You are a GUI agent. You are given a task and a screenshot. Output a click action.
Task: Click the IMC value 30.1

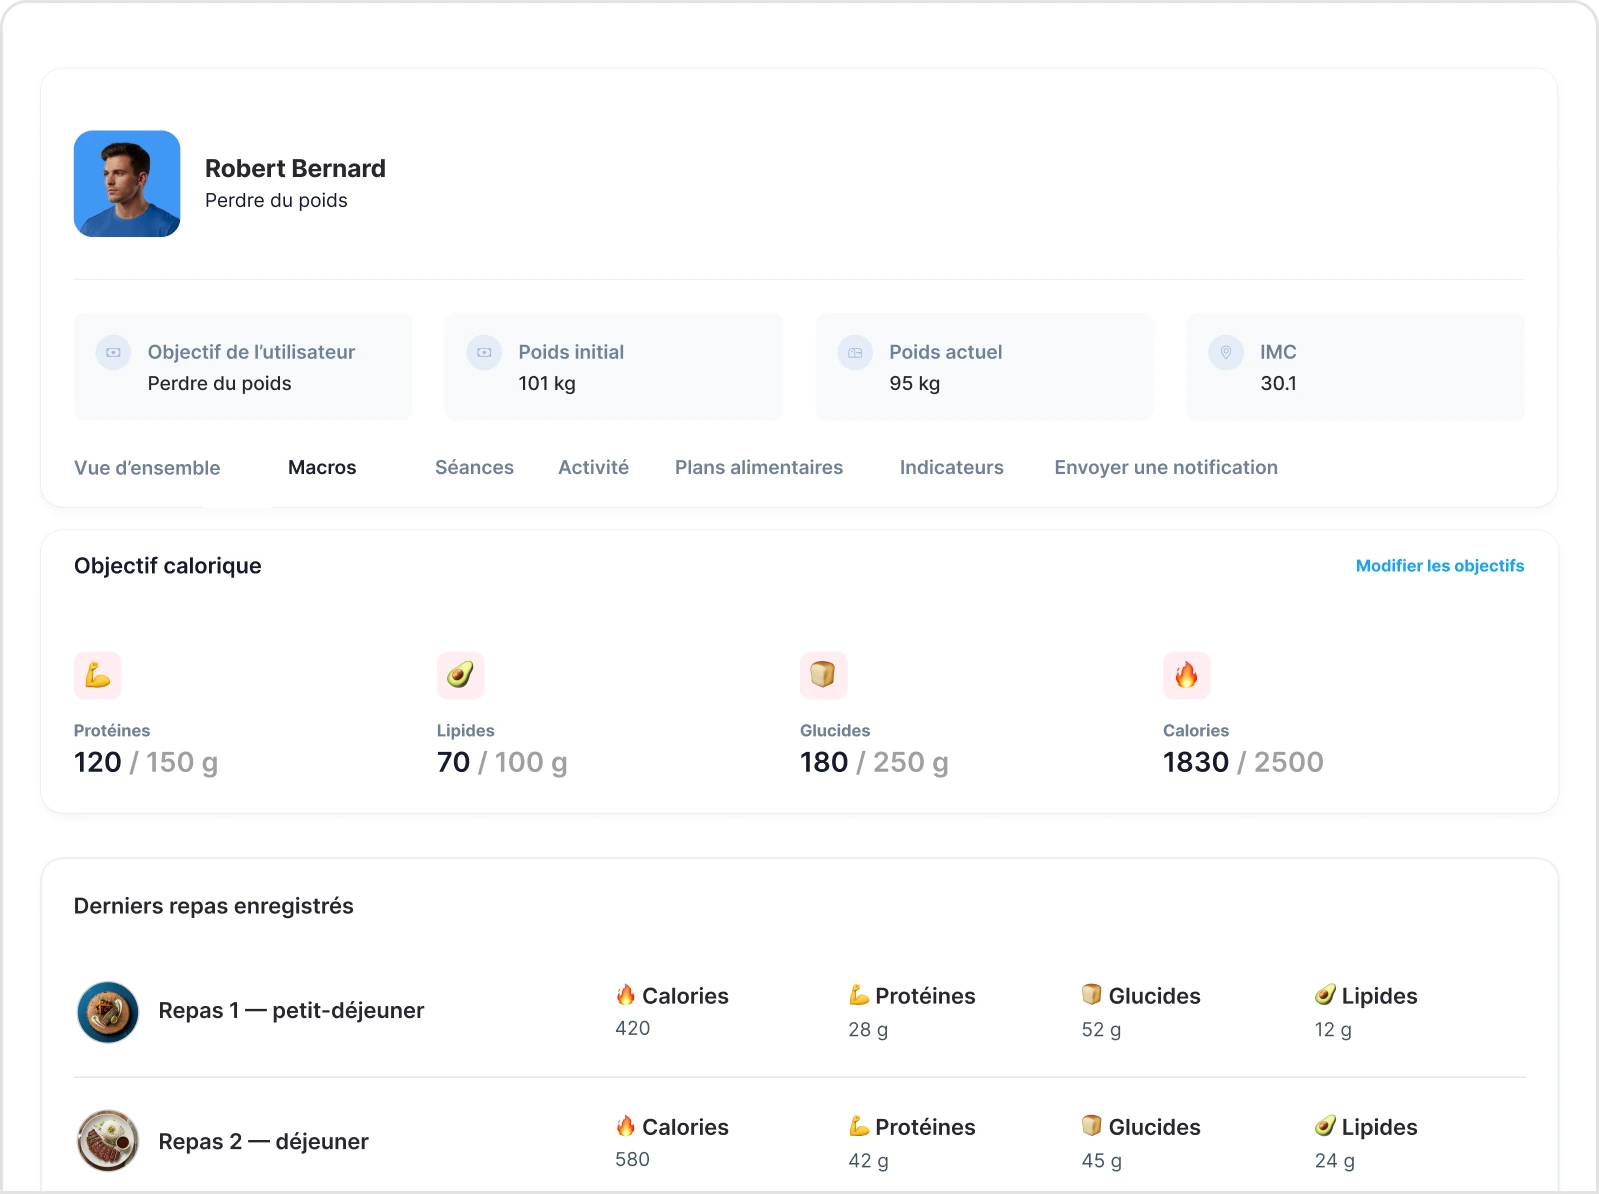1278,383
